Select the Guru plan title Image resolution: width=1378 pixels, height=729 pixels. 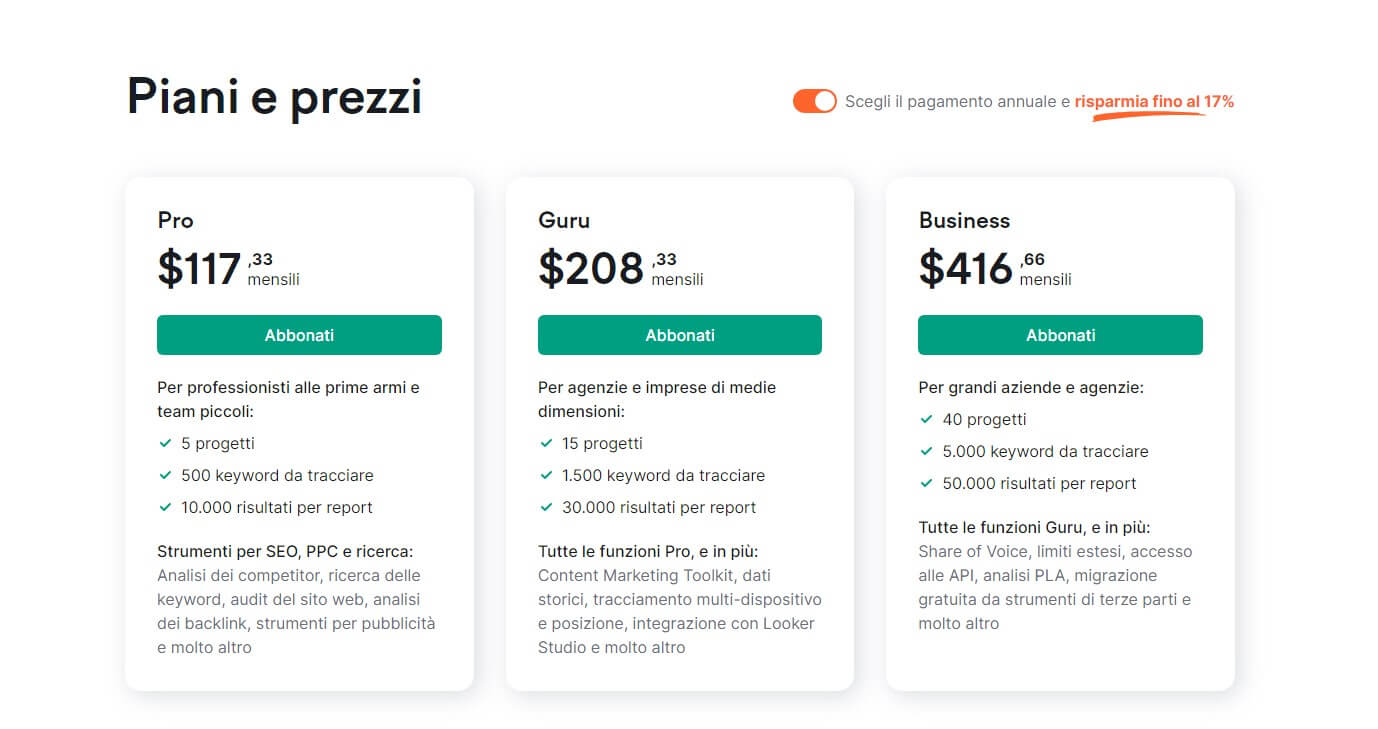564,220
